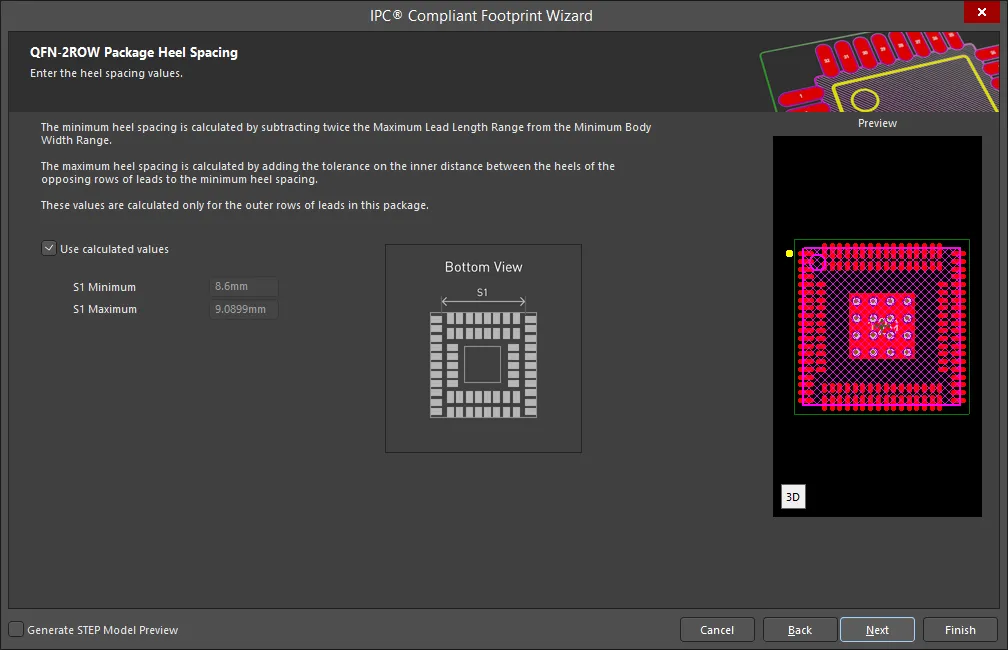This screenshot has width=1008, height=650.
Task: Click the S1 Minimum value field
Action: click(244, 287)
